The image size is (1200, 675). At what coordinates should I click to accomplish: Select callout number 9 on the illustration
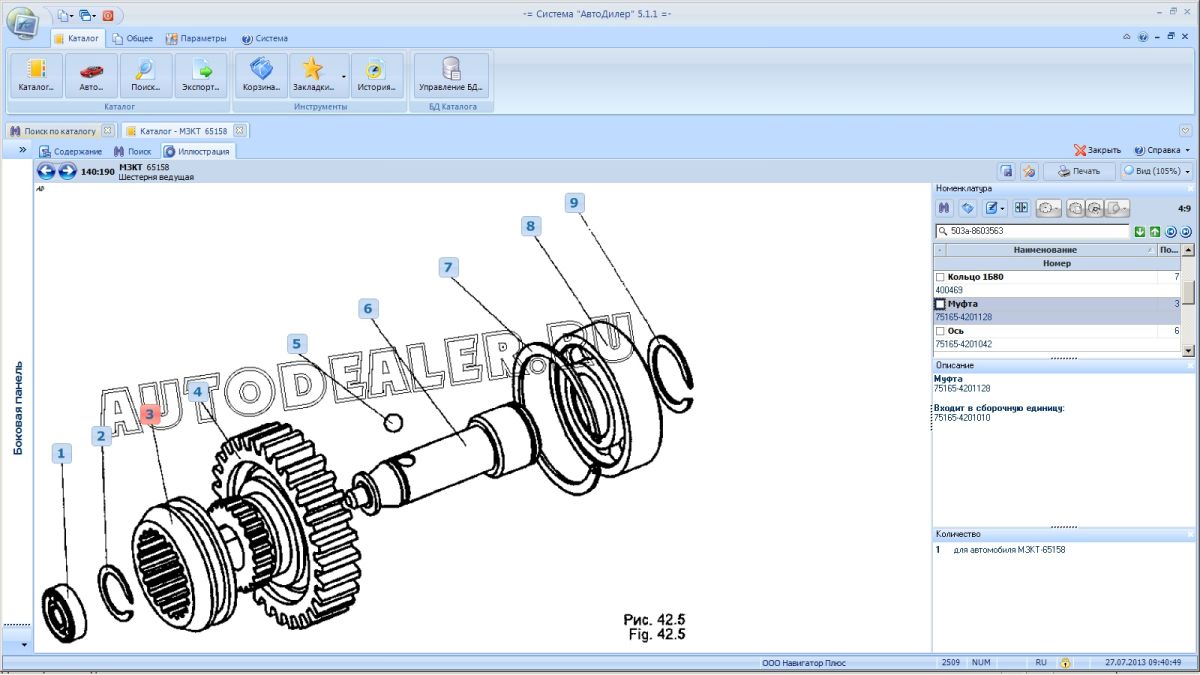(574, 203)
